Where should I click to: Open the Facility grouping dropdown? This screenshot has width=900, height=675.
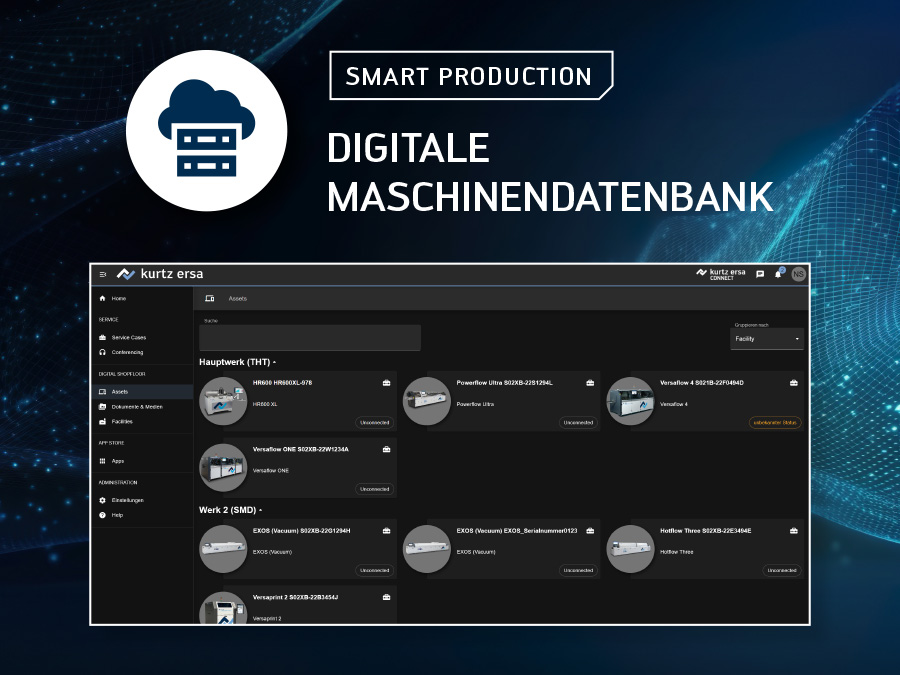click(767, 339)
